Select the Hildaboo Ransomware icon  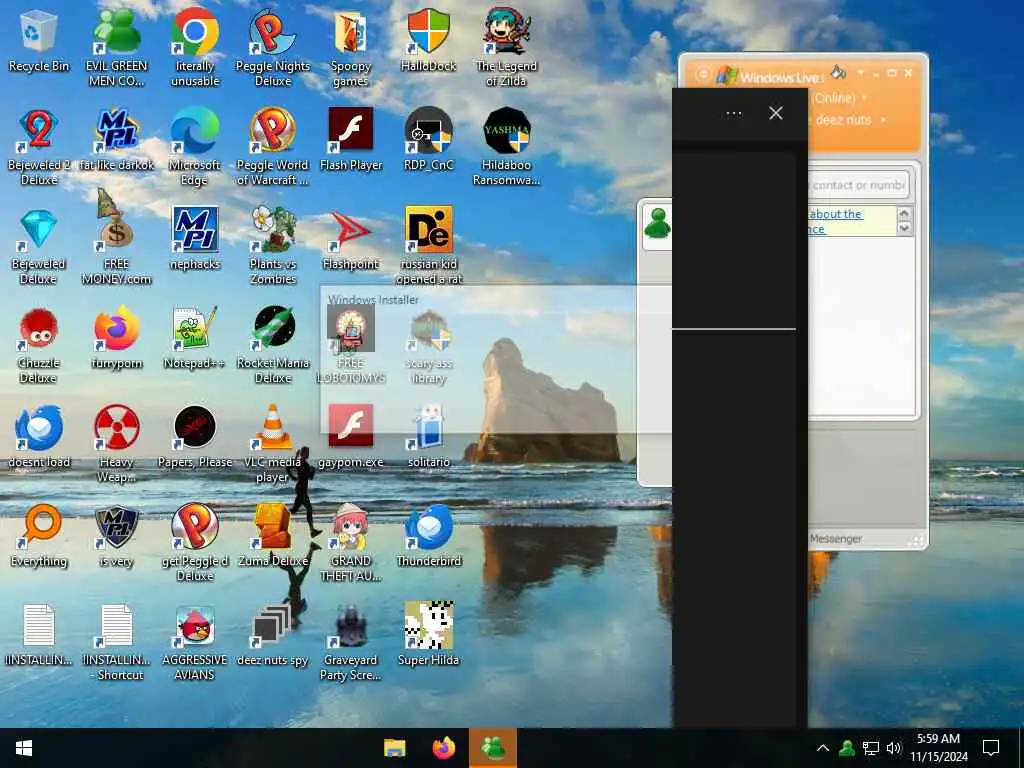tap(506, 145)
